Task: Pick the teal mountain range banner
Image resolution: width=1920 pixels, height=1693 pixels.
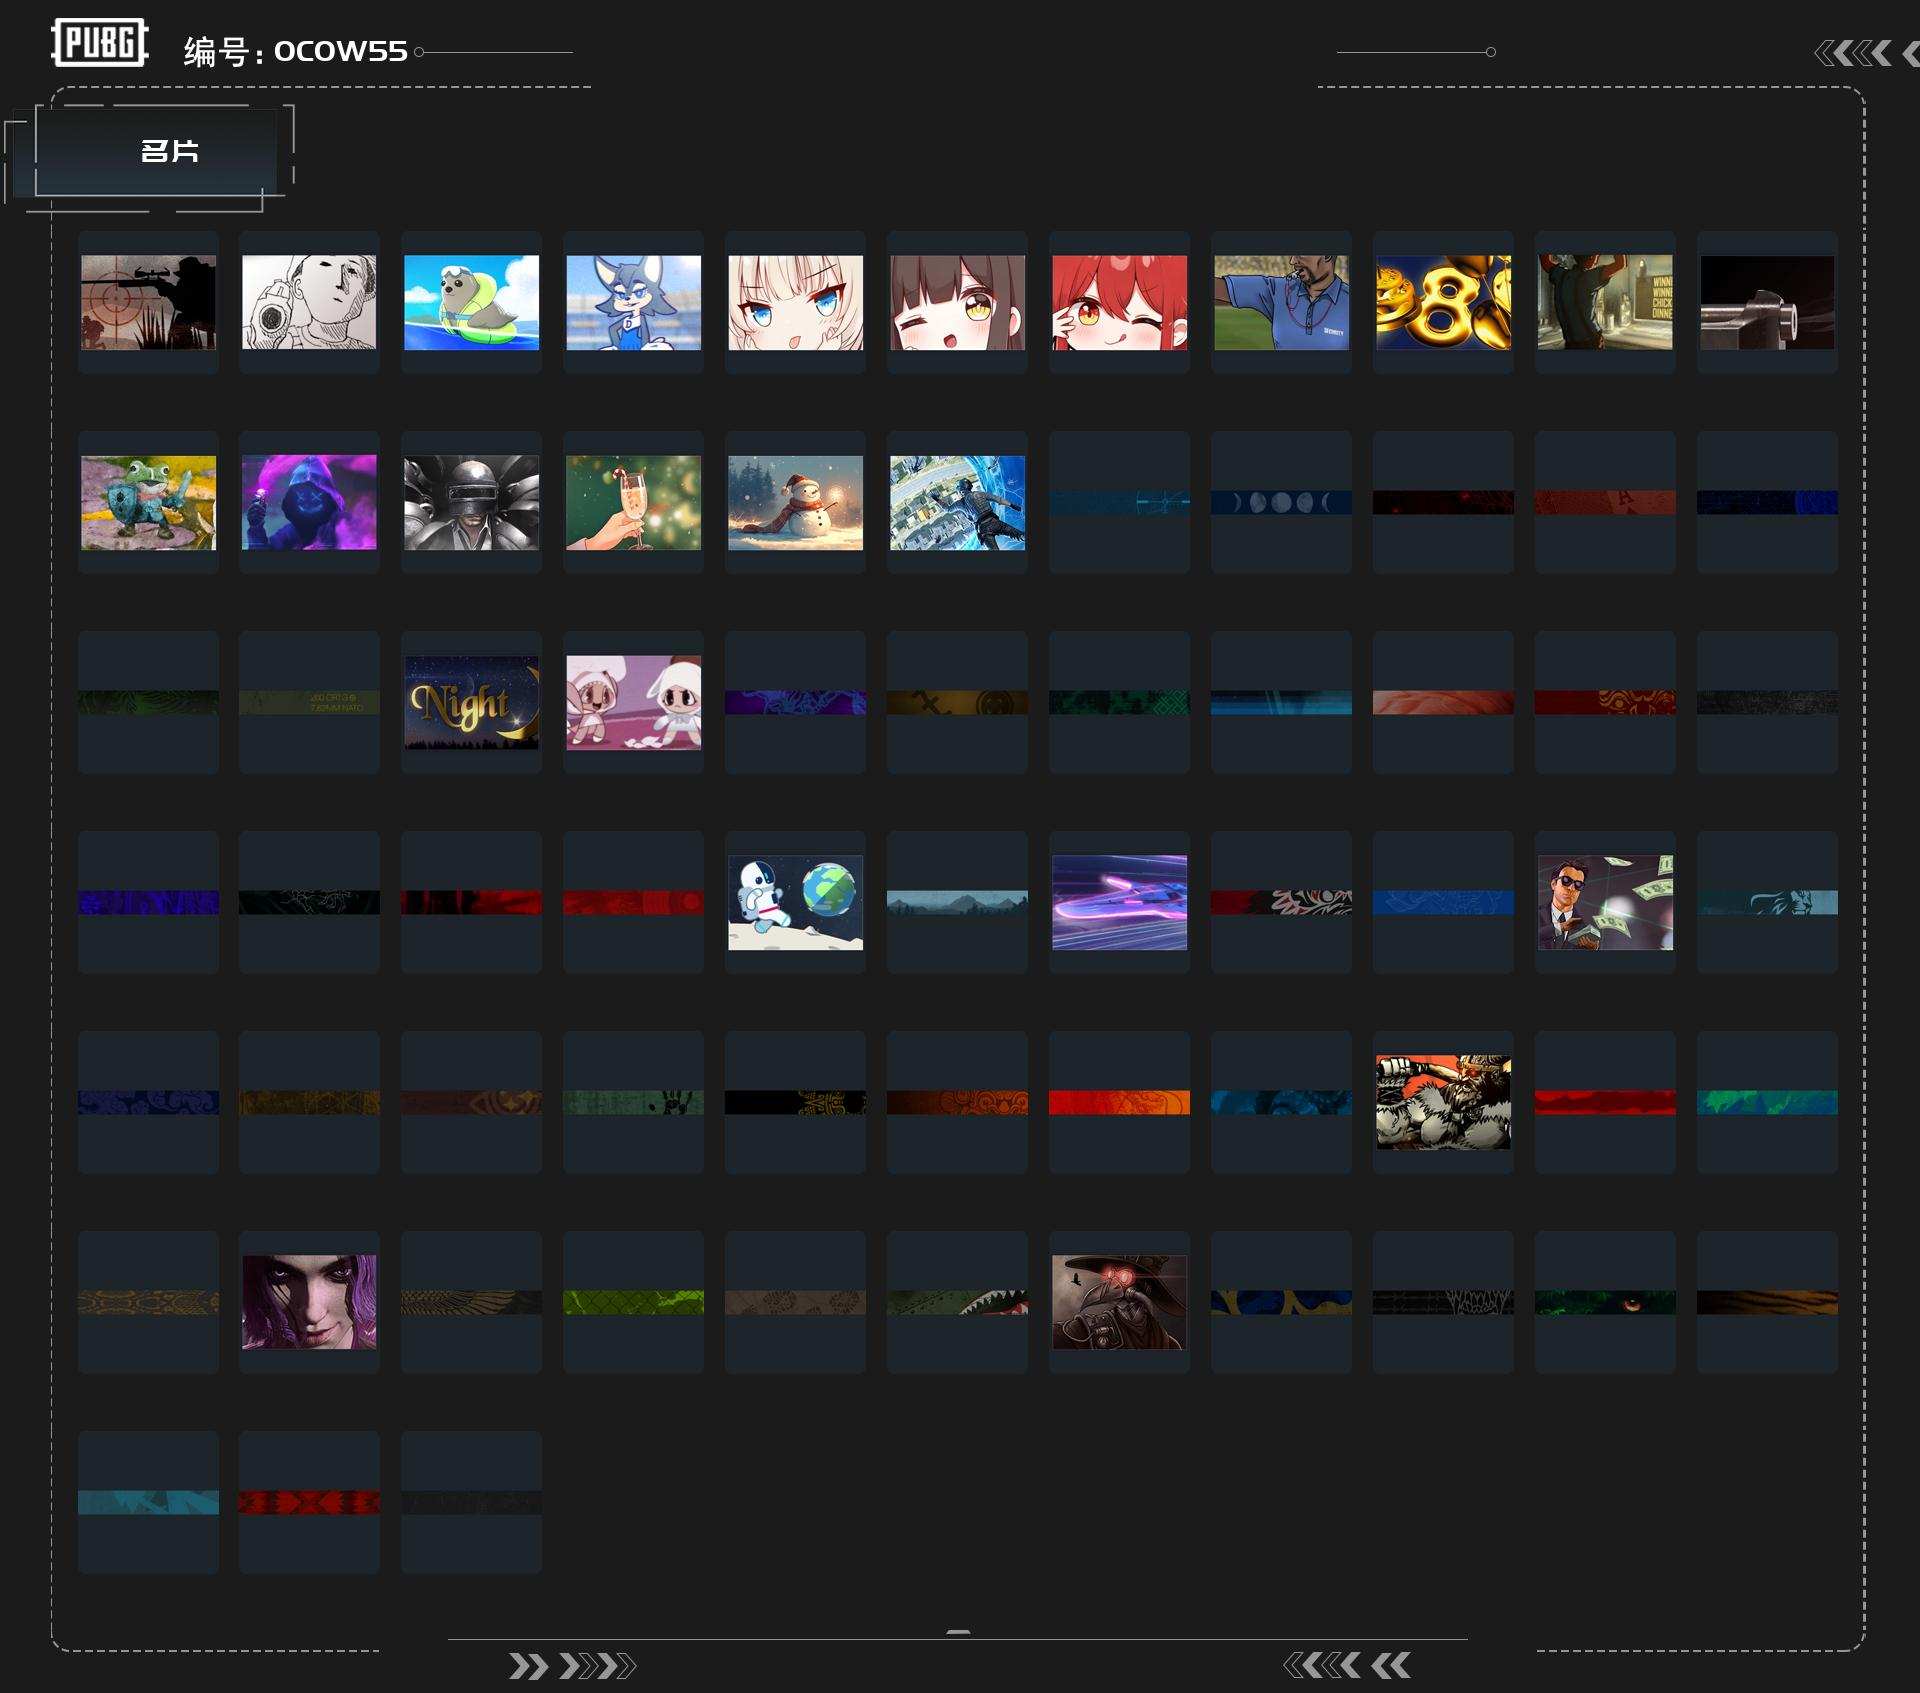Action: point(957,902)
